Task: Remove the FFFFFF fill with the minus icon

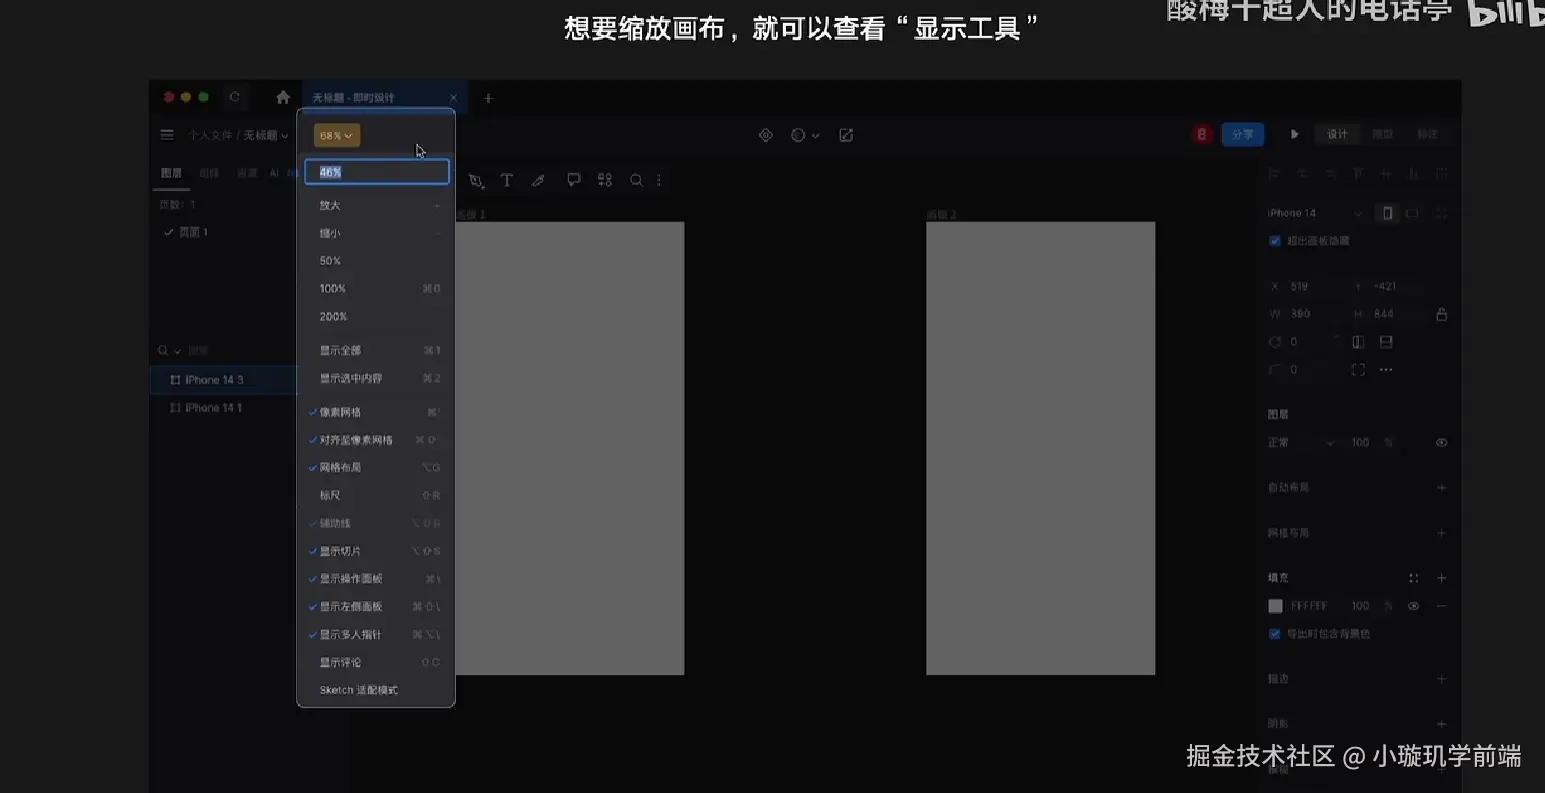Action: (x=1441, y=606)
